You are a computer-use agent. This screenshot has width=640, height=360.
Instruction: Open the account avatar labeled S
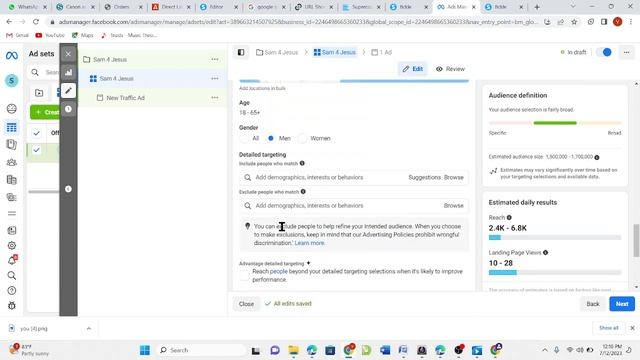11,80
